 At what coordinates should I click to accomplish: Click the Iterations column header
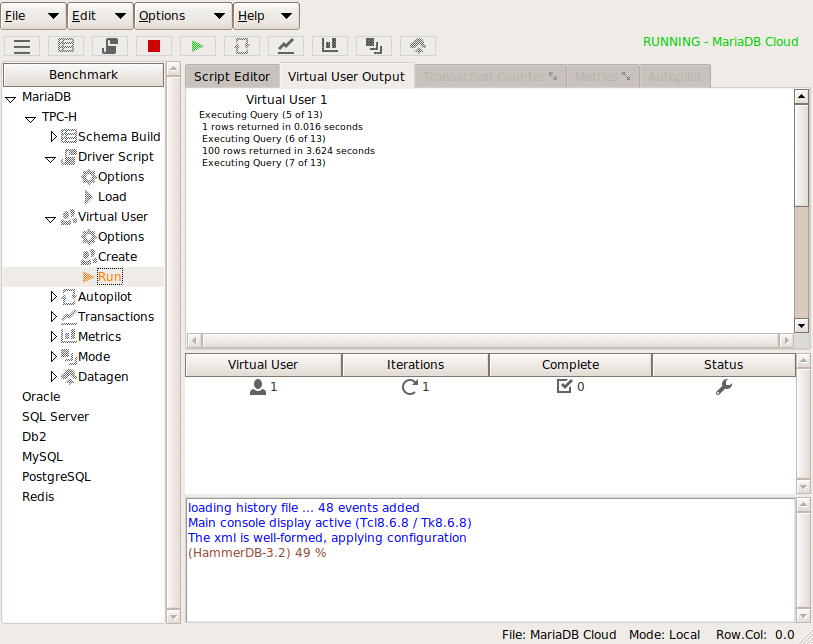[x=415, y=365]
